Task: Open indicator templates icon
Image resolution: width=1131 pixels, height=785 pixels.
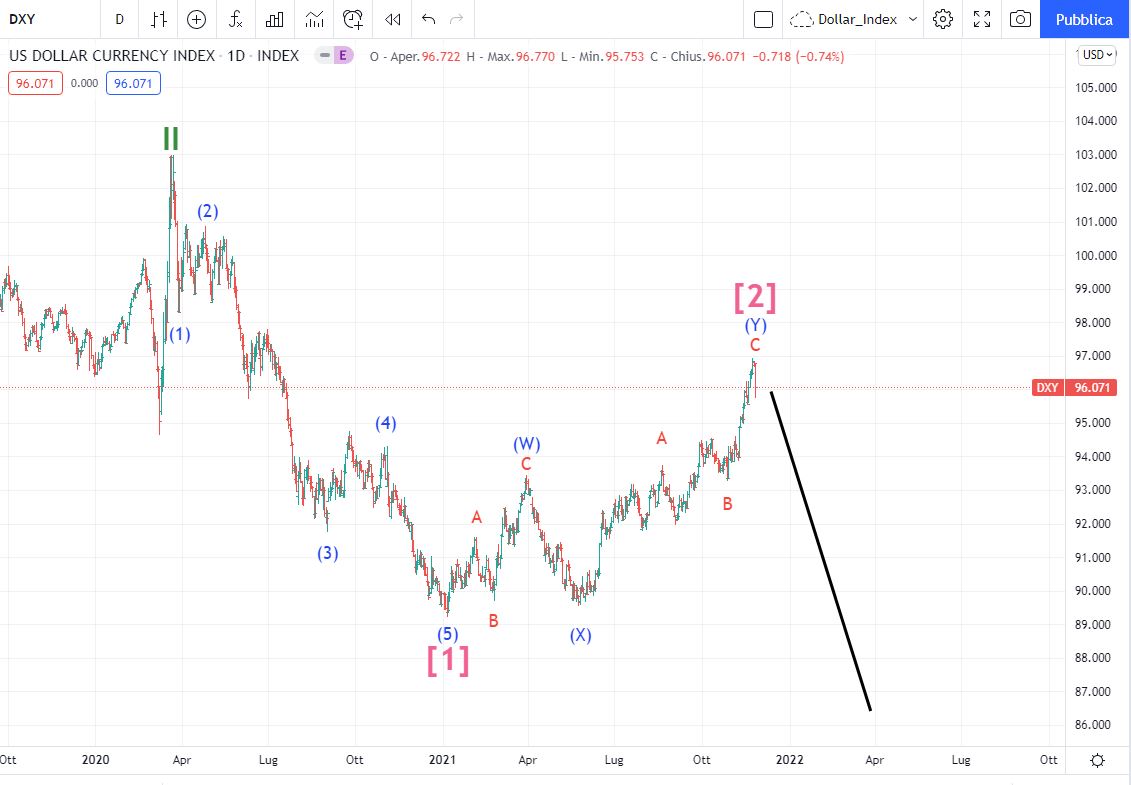Action: [x=314, y=19]
